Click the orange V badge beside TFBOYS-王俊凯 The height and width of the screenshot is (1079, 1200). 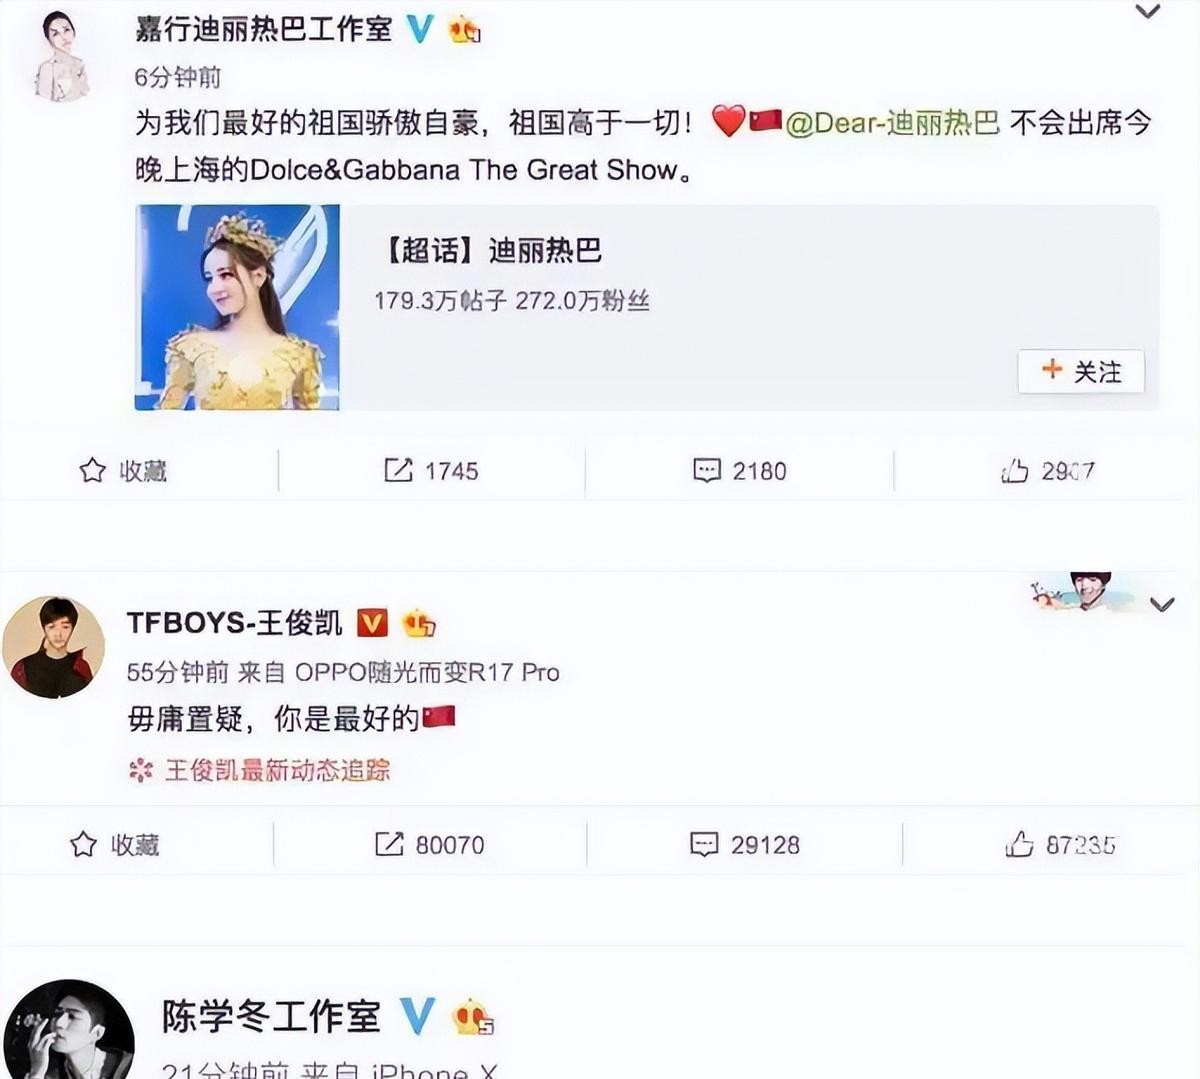coord(372,623)
